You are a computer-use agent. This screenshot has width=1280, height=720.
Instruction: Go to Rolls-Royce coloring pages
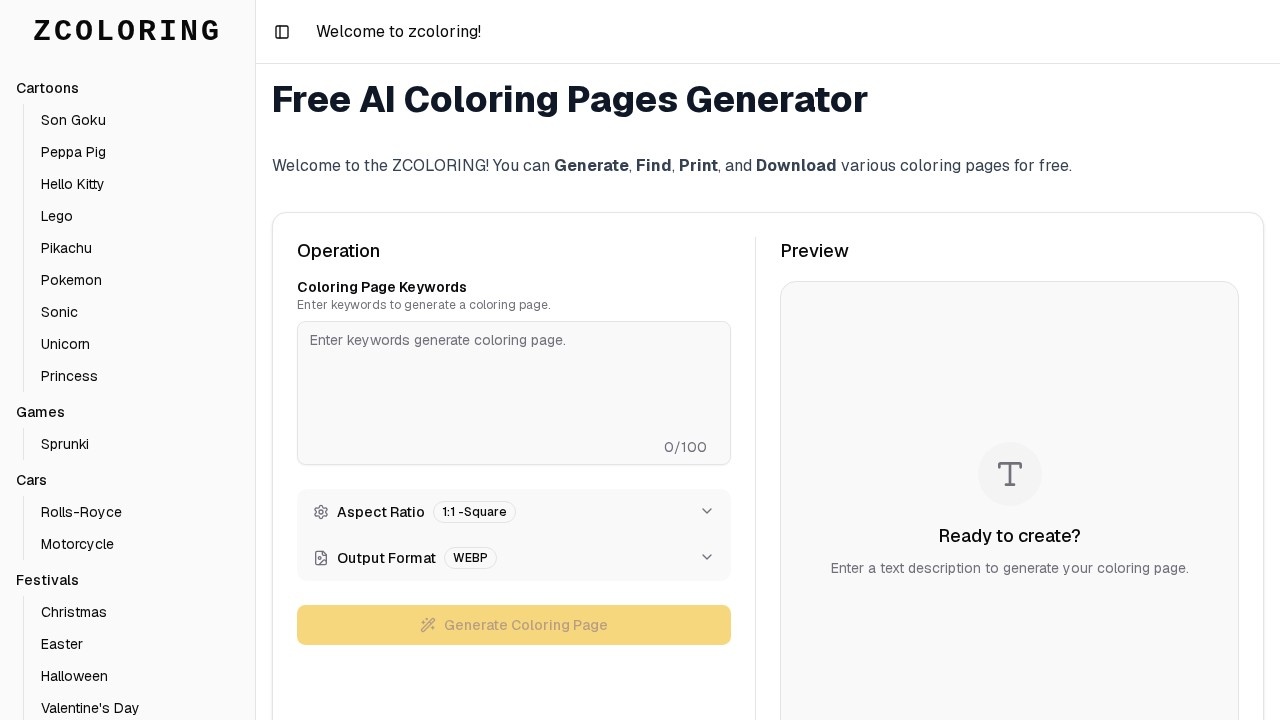[81, 512]
